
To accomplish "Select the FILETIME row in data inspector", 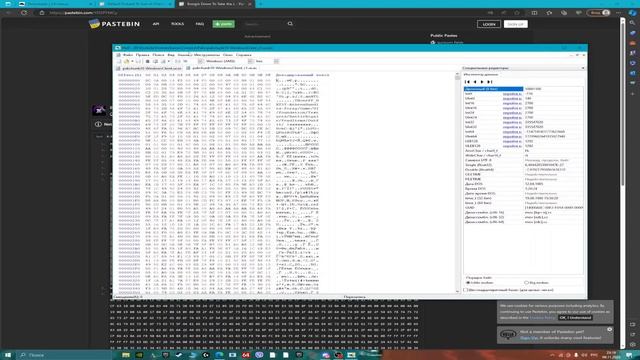I will coord(524,179).
